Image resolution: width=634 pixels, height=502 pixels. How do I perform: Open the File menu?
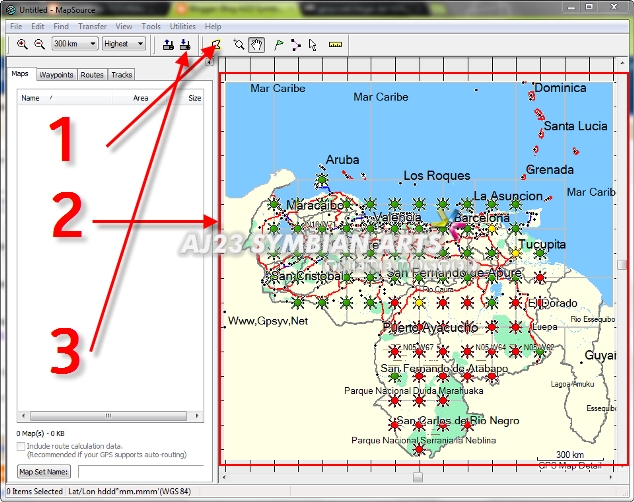(x=16, y=26)
